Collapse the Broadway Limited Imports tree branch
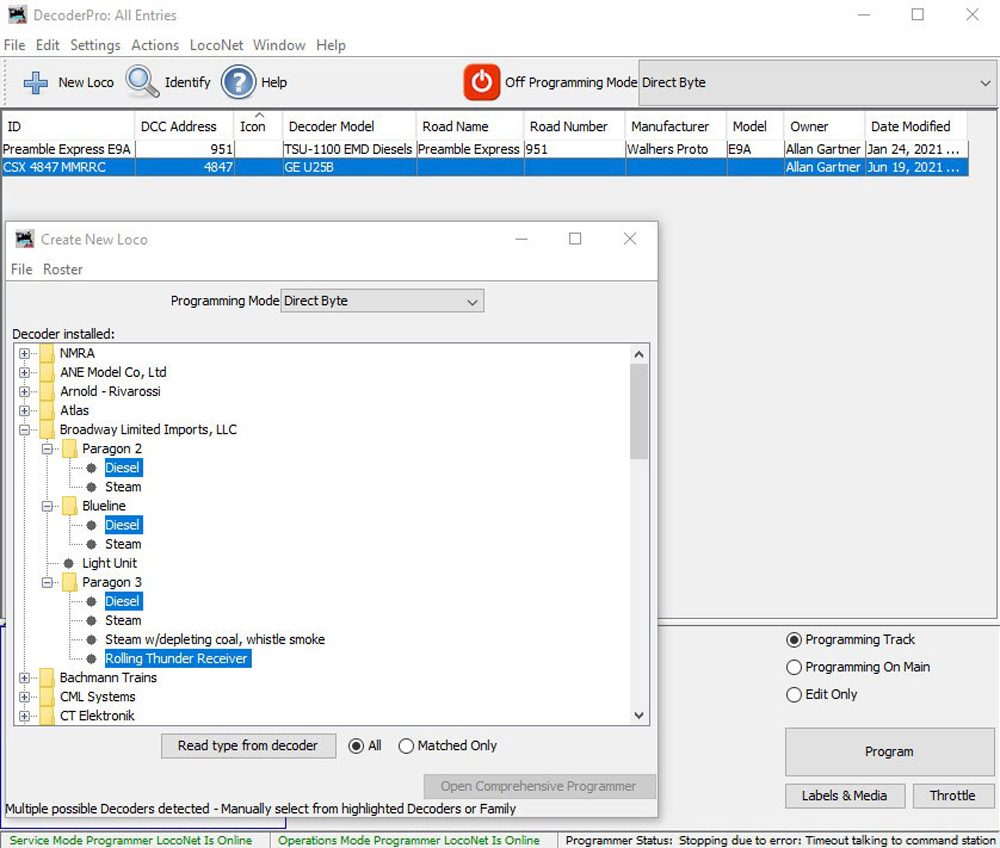 (25, 429)
